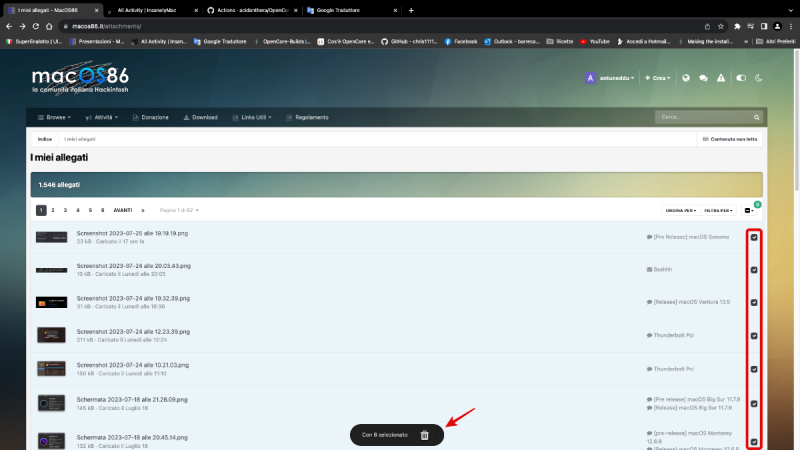
Task: Uncheck Screenshot 2023-07-24 alle 12.23.39.png checkbox
Action: click(754, 336)
